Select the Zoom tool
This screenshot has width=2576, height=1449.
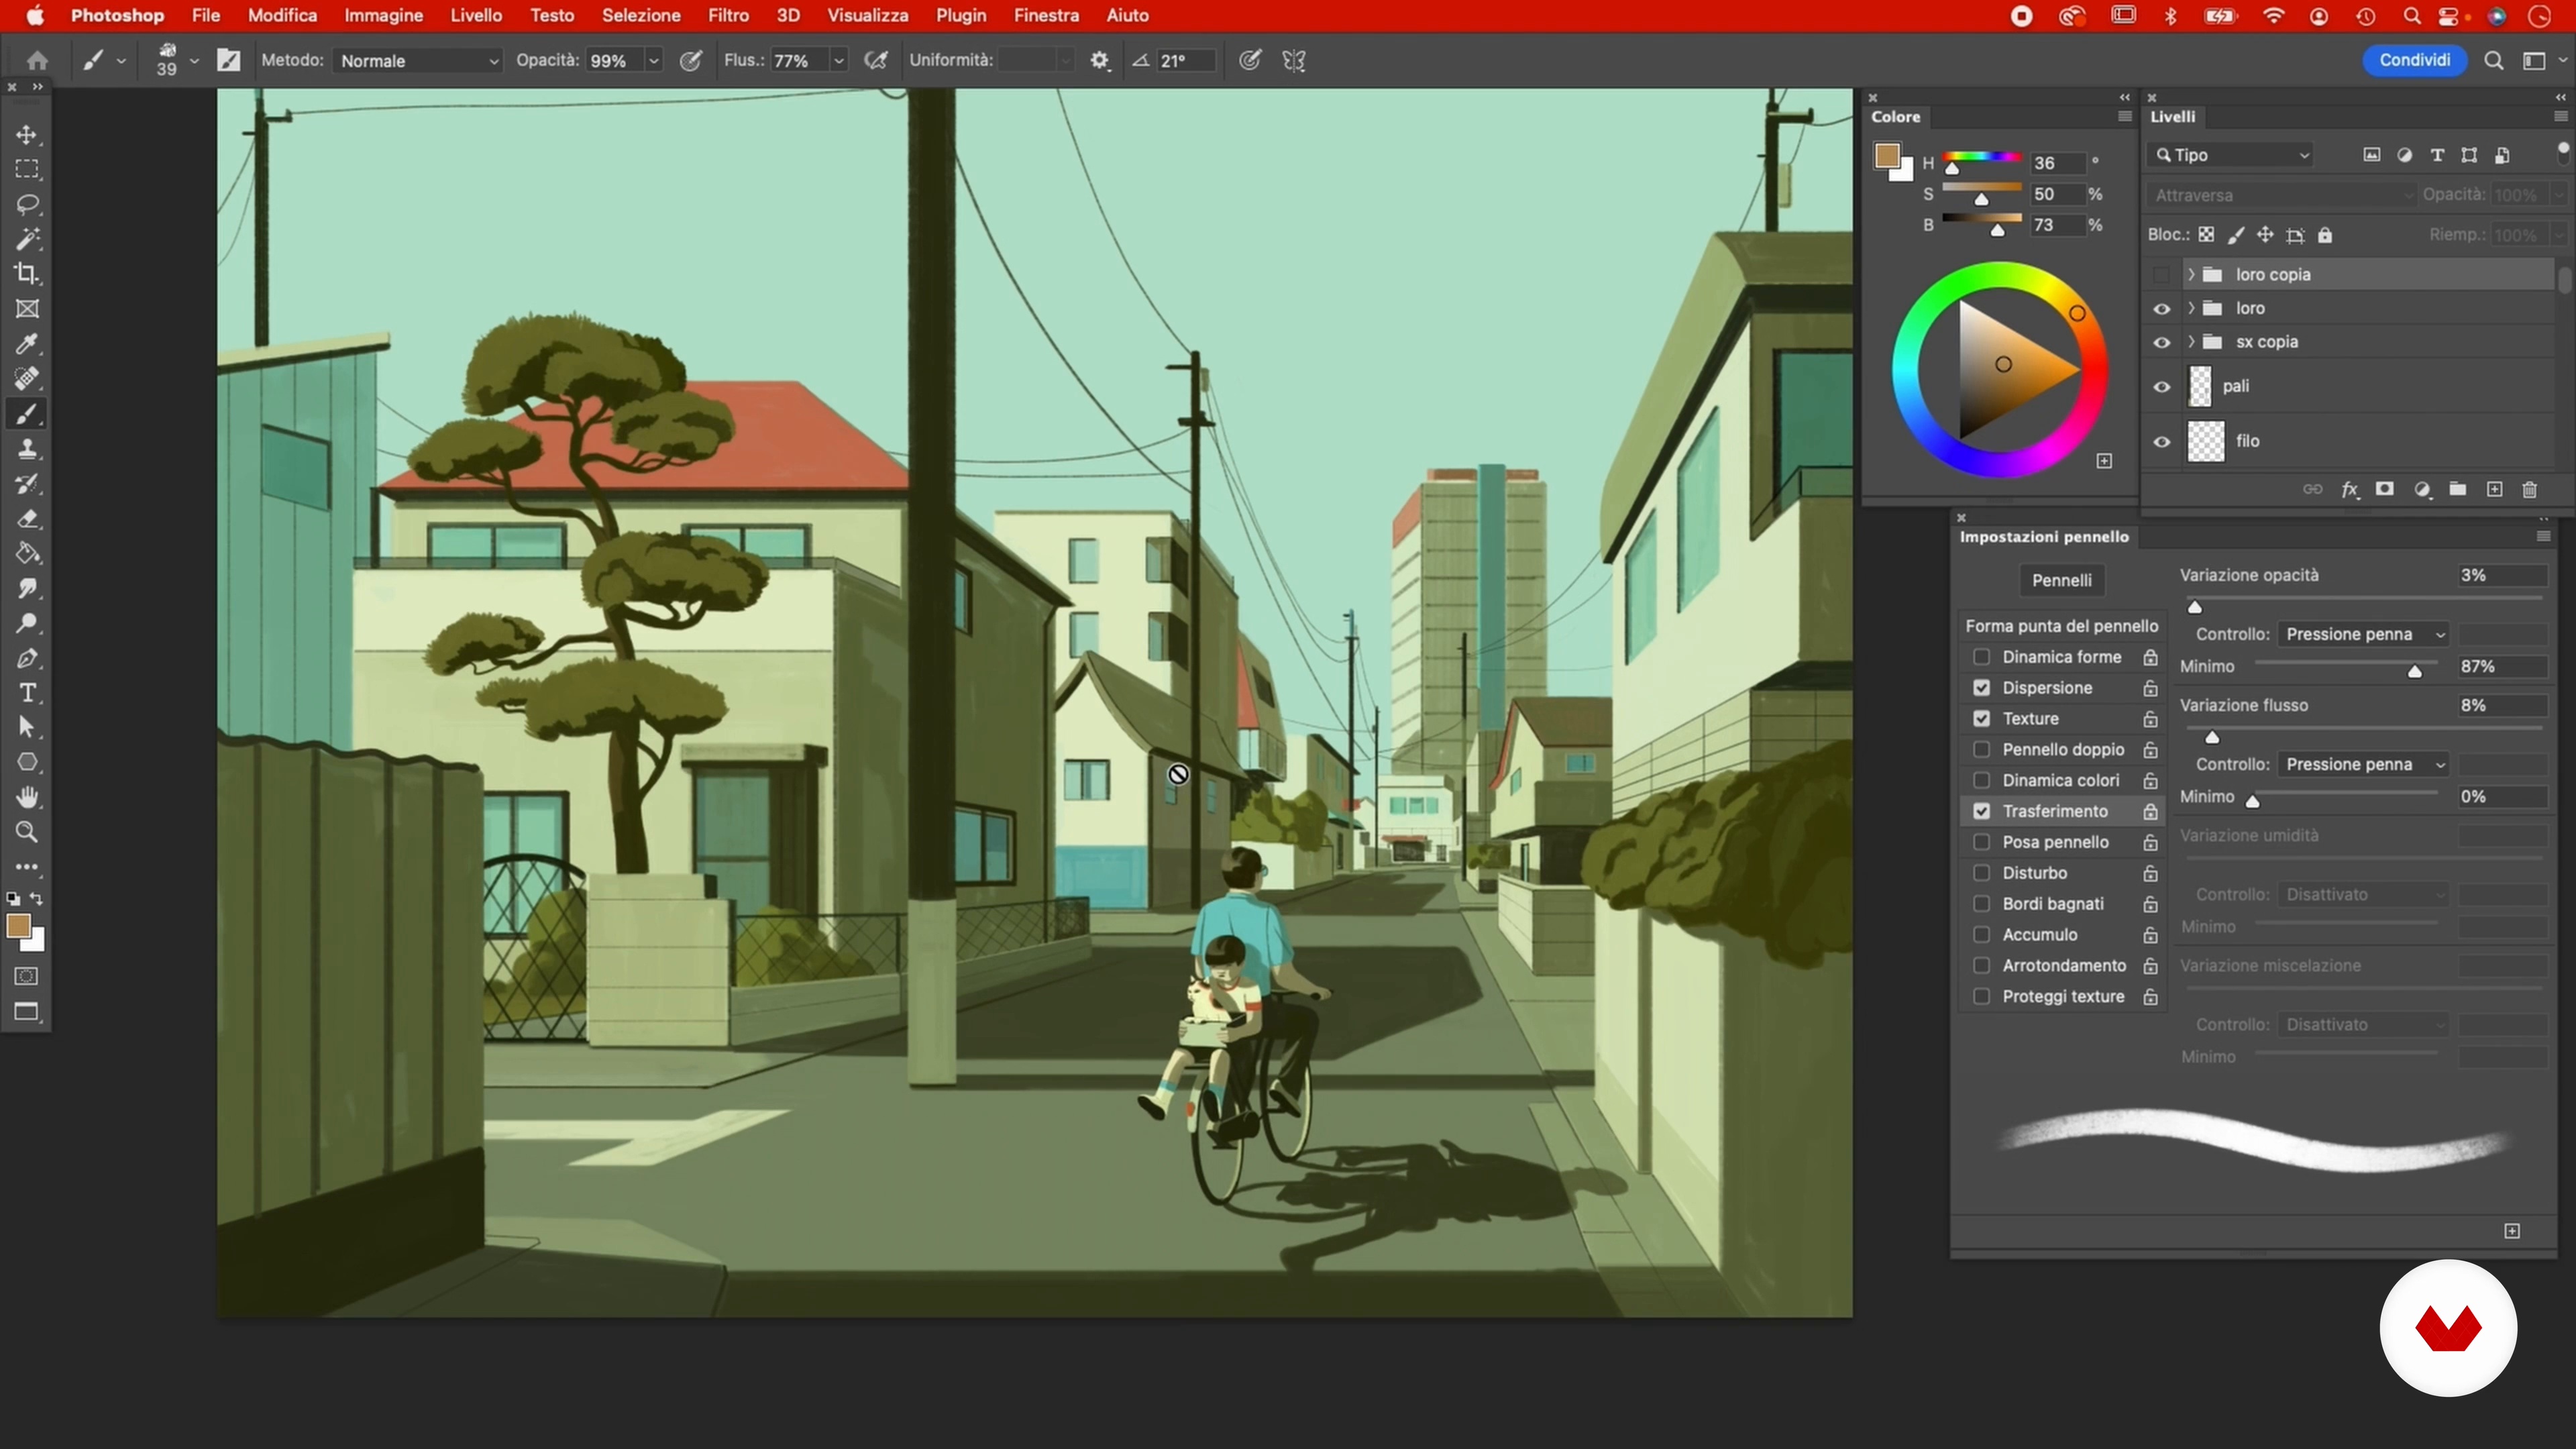coord(27,832)
